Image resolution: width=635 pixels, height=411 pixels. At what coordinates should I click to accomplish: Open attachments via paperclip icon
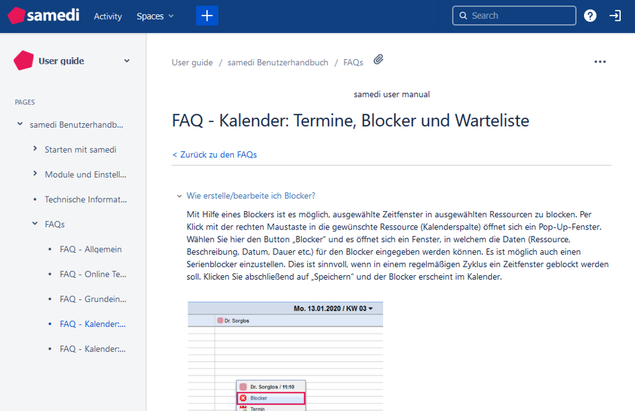(378, 60)
